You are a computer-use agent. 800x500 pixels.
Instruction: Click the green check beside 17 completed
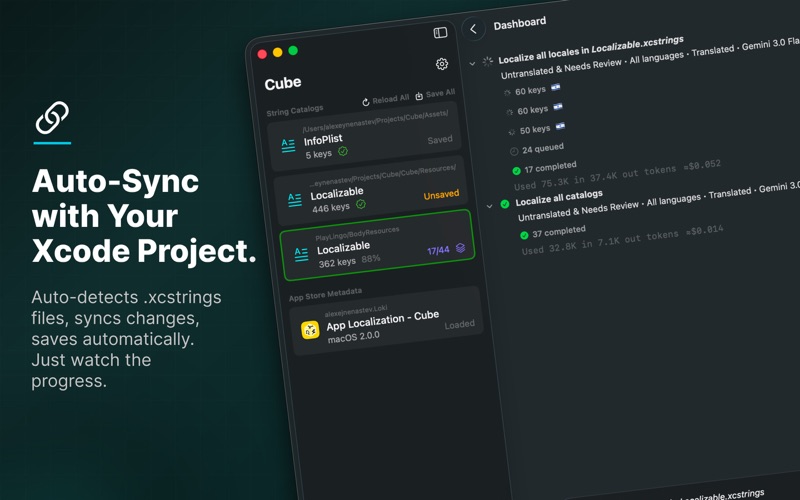tap(516, 170)
